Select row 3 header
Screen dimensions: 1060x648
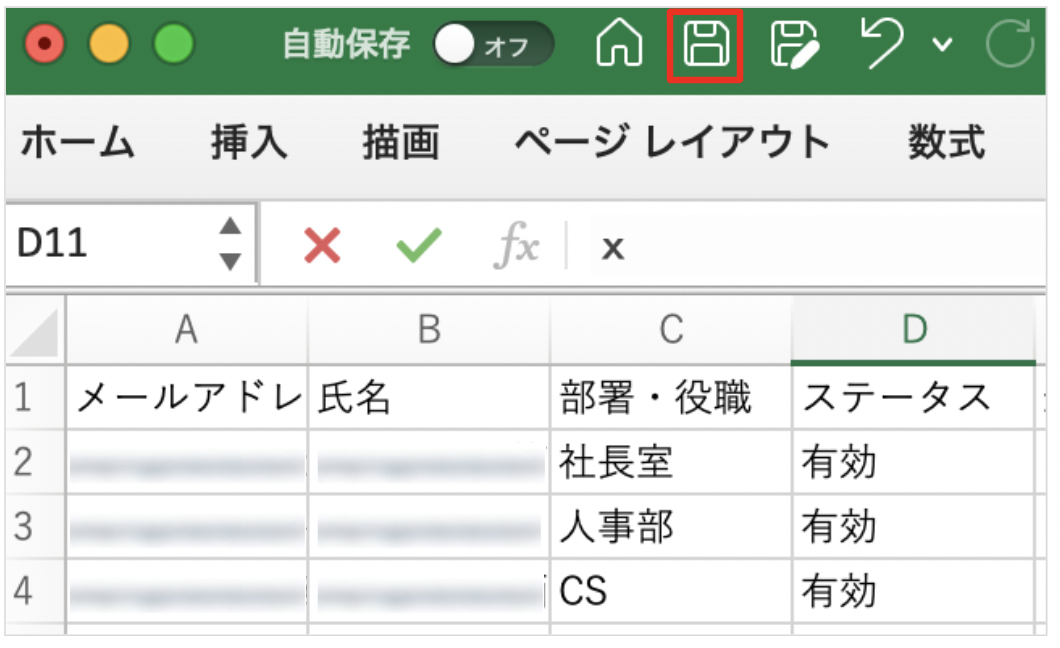click(x=35, y=526)
